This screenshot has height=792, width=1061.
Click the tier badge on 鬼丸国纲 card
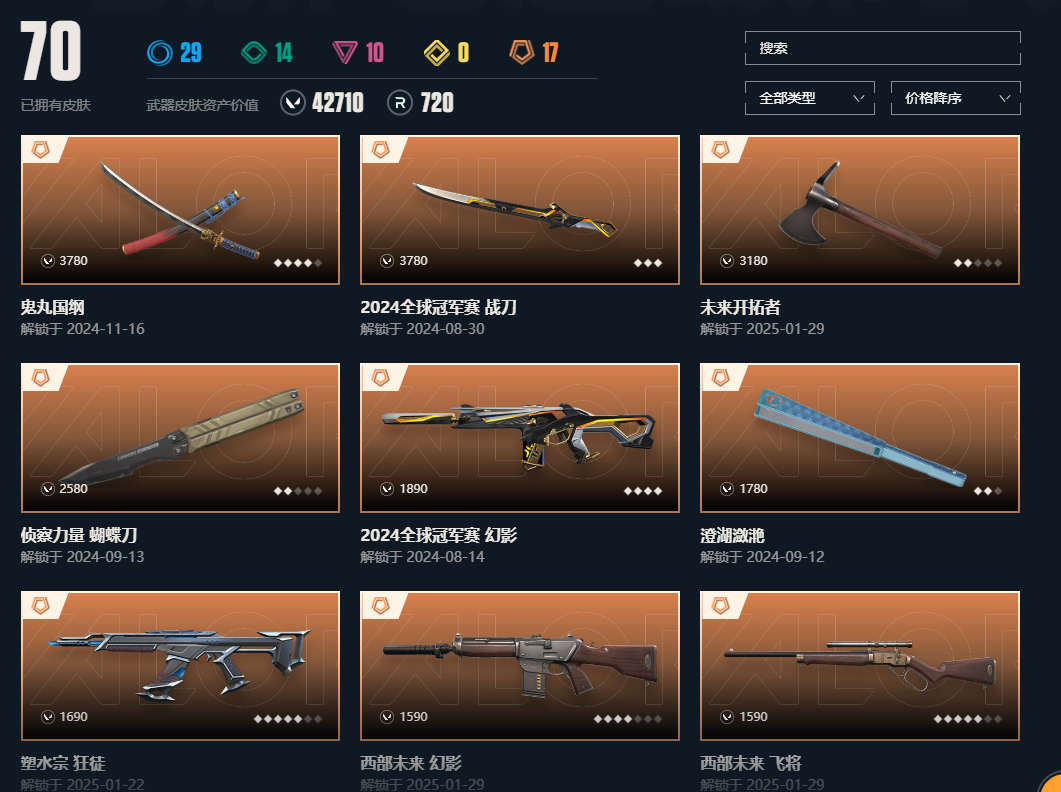[x=41, y=150]
